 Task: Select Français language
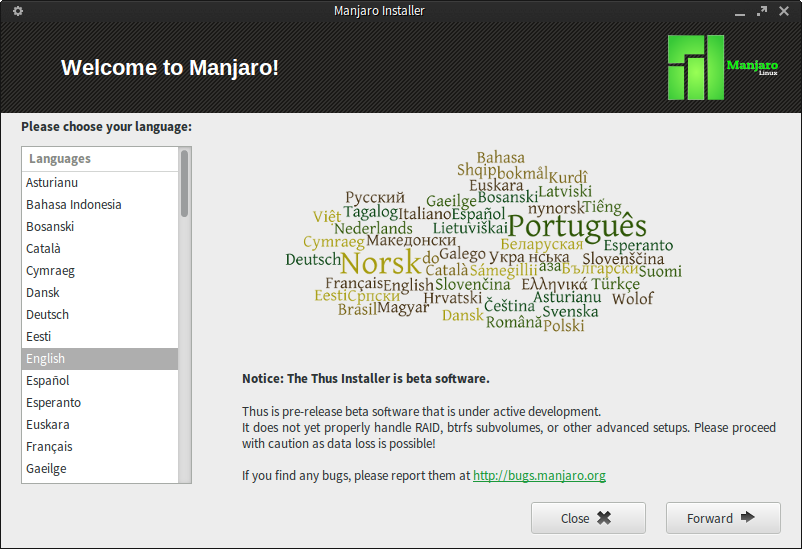tap(100, 447)
